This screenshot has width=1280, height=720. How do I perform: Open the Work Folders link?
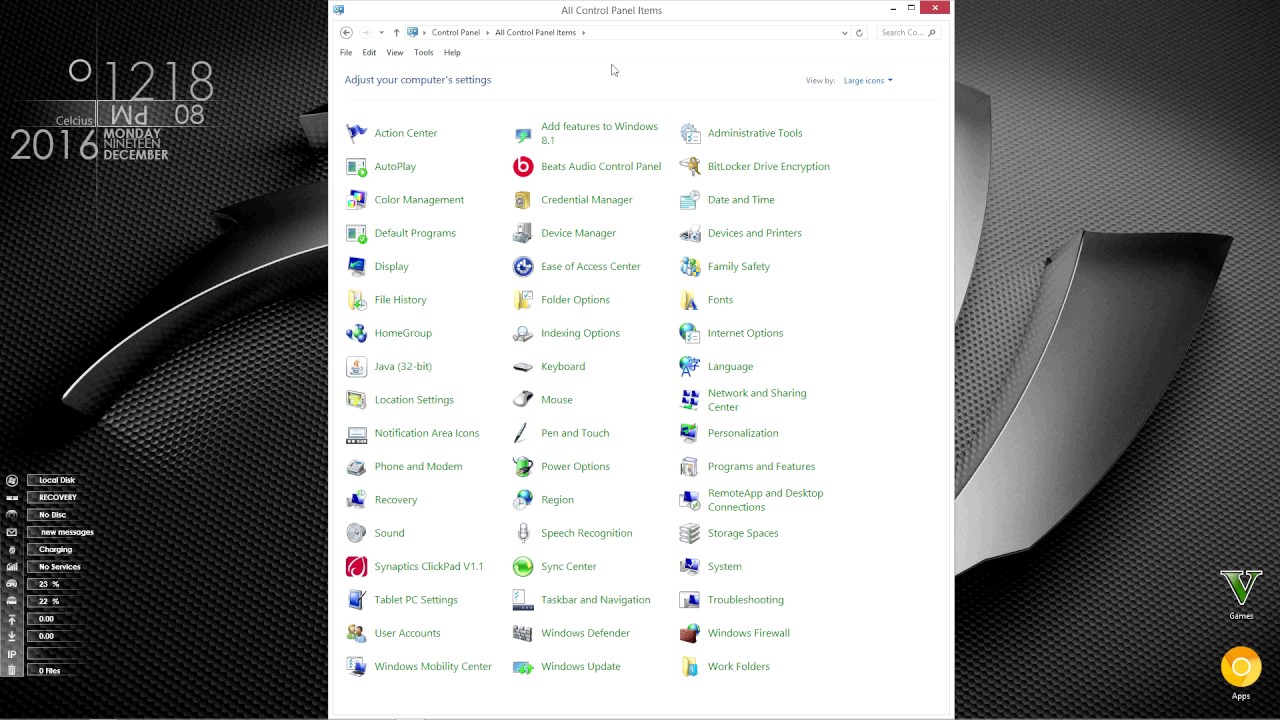(x=738, y=666)
